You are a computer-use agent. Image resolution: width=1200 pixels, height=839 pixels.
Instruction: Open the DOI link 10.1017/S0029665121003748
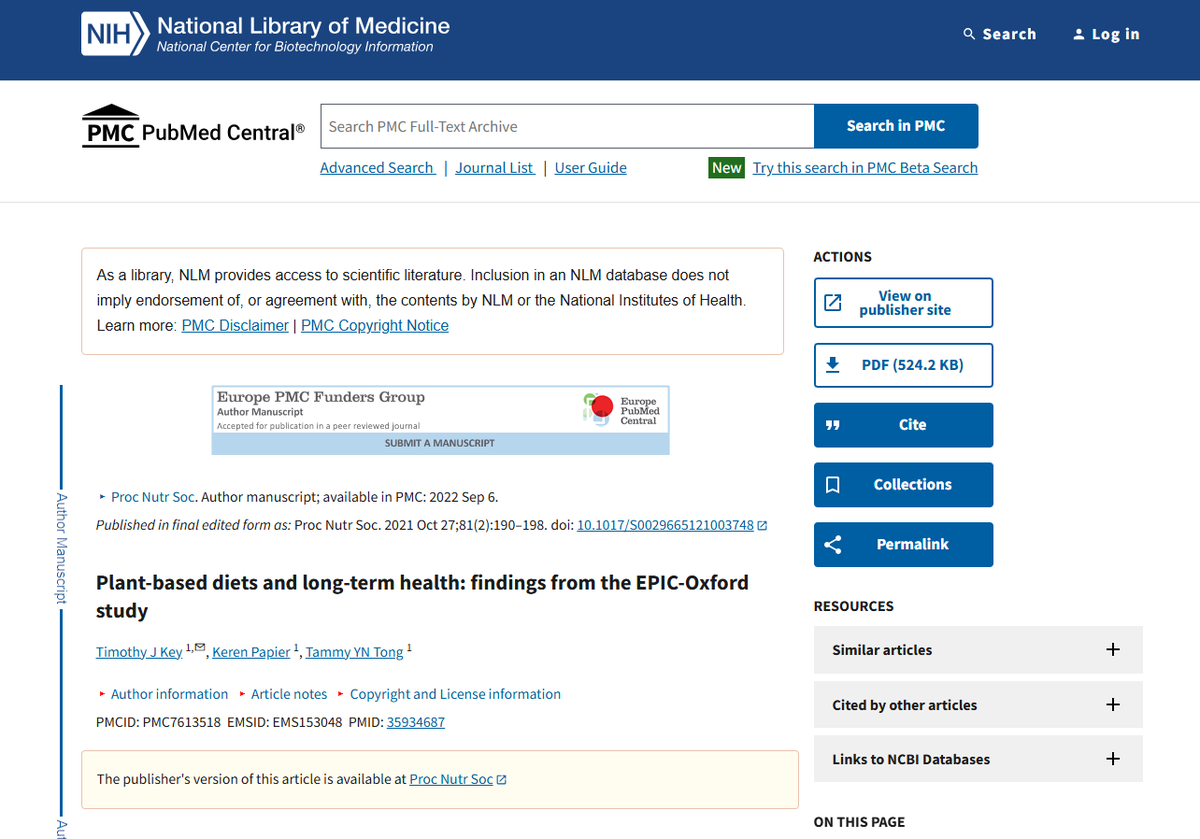(x=666, y=525)
